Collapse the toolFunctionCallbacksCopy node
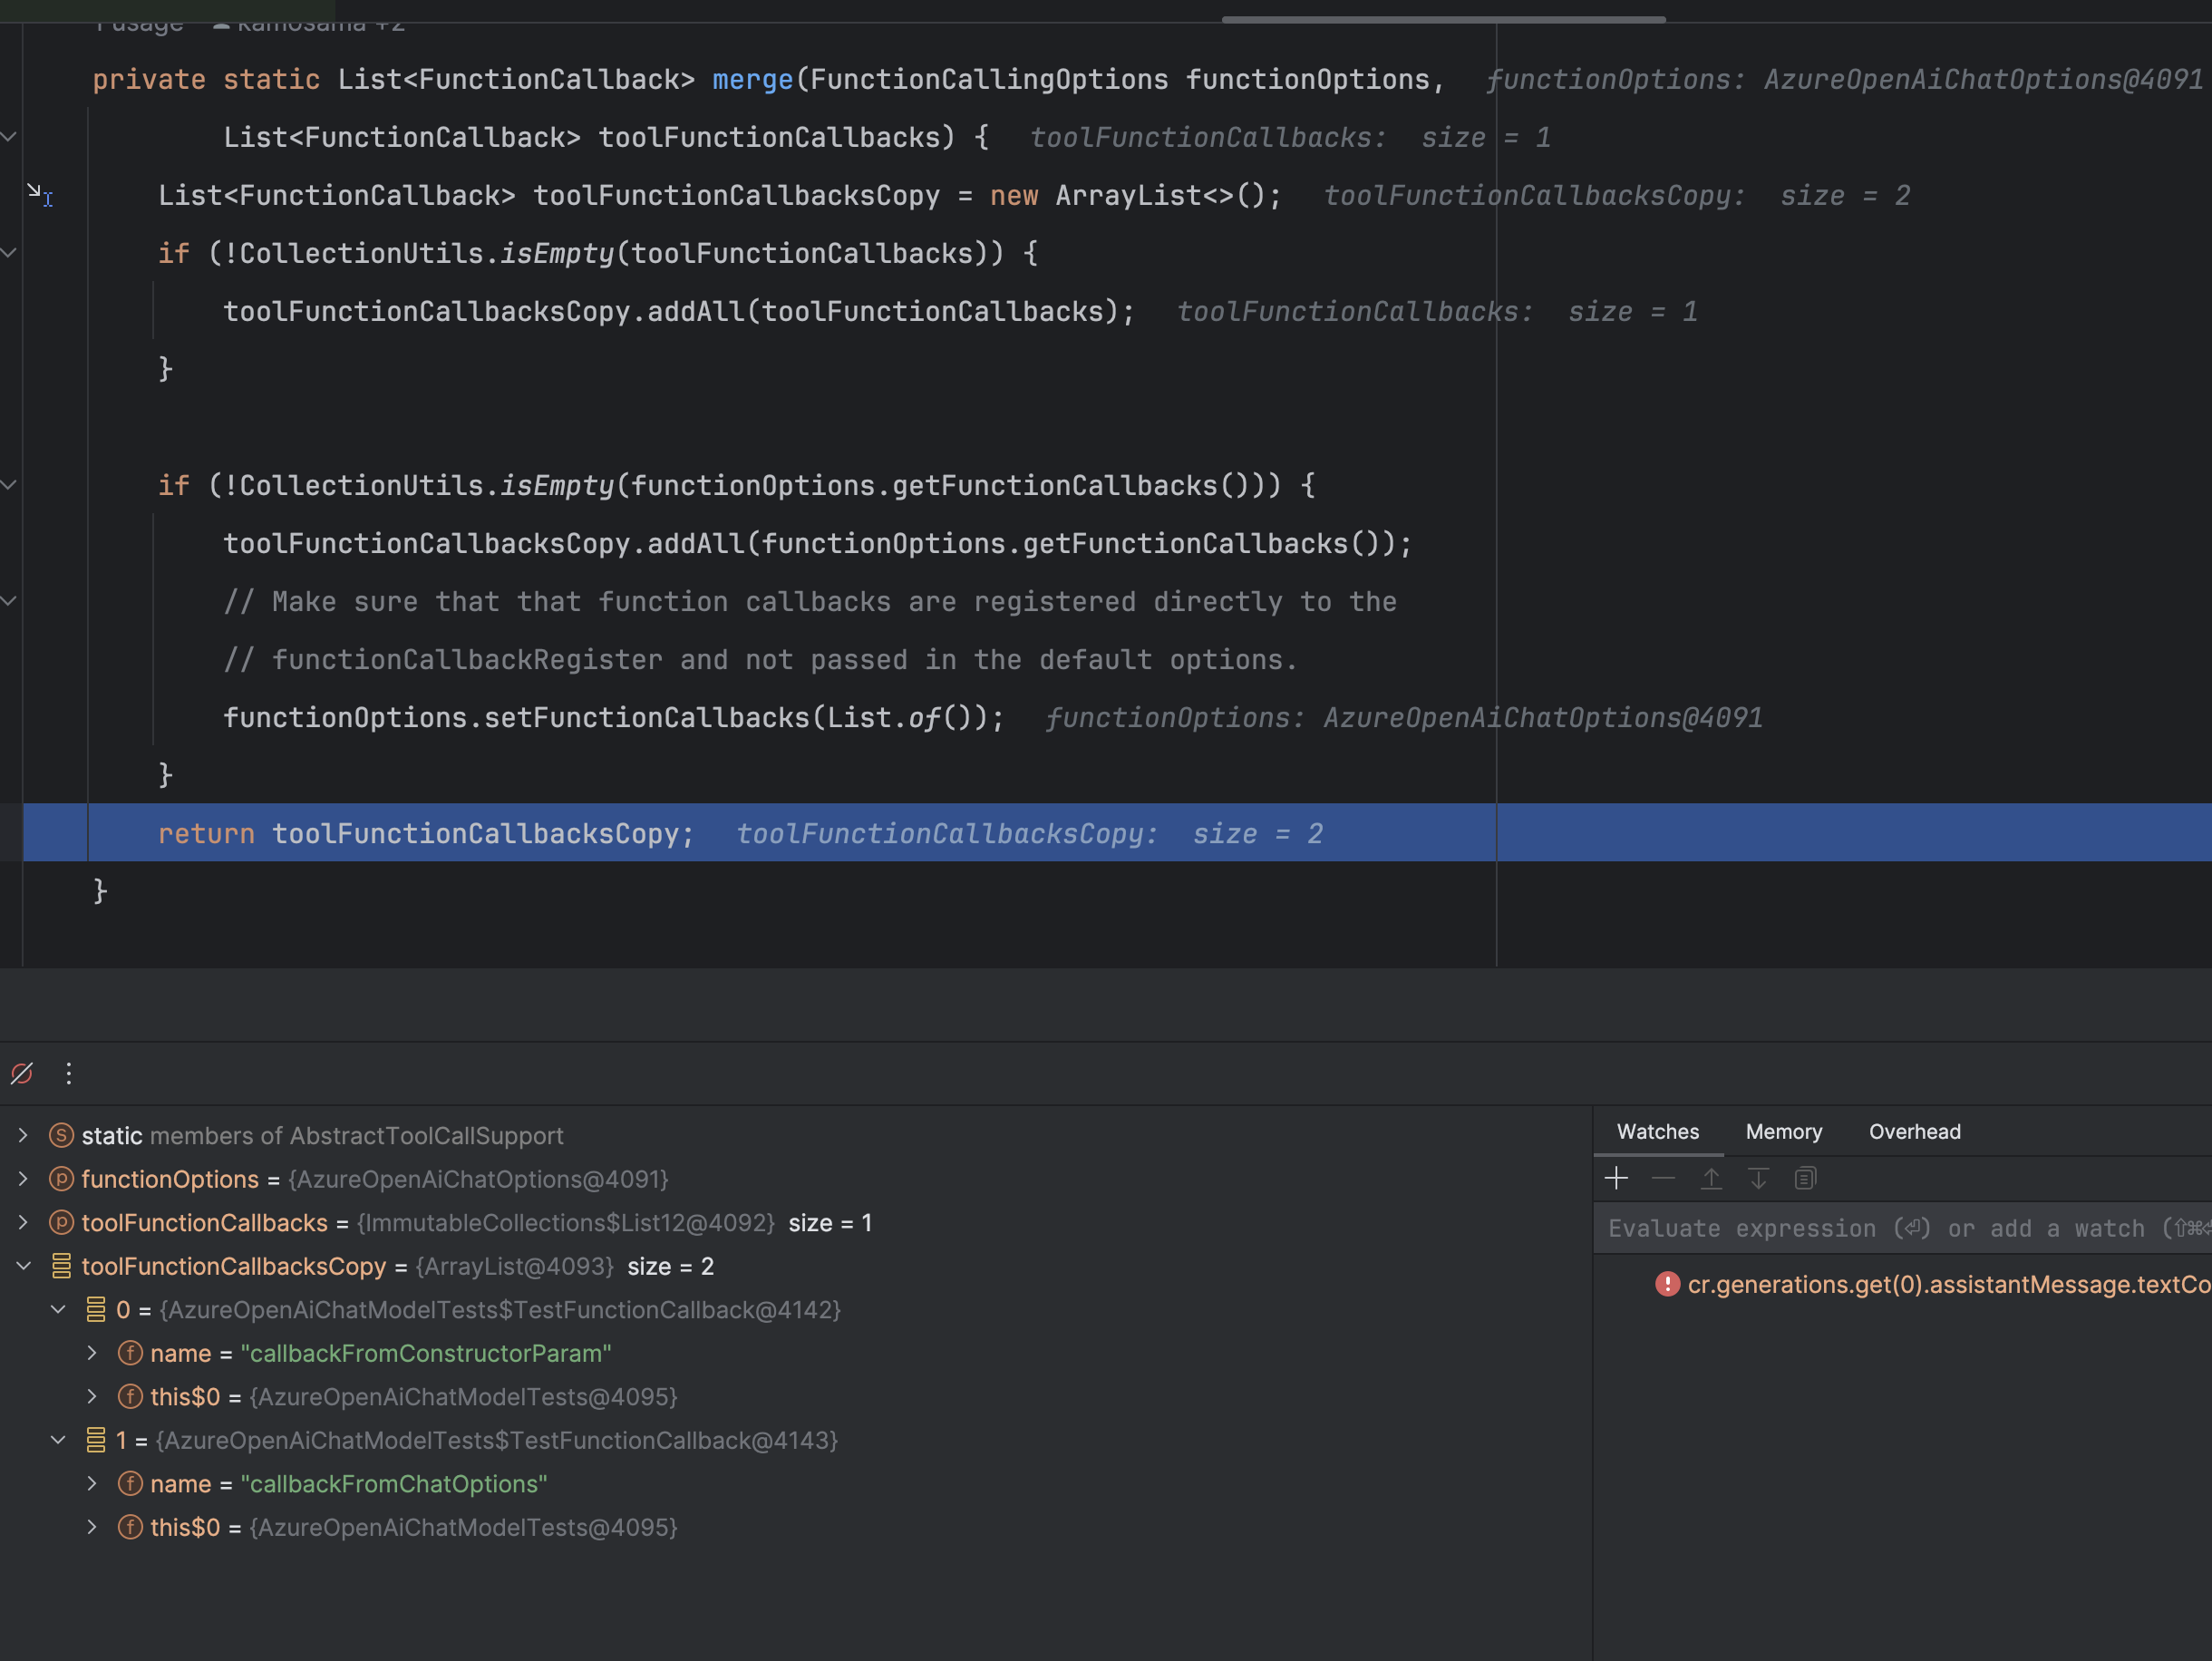2212x1661 pixels. pyautogui.click(x=23, y=1266)
